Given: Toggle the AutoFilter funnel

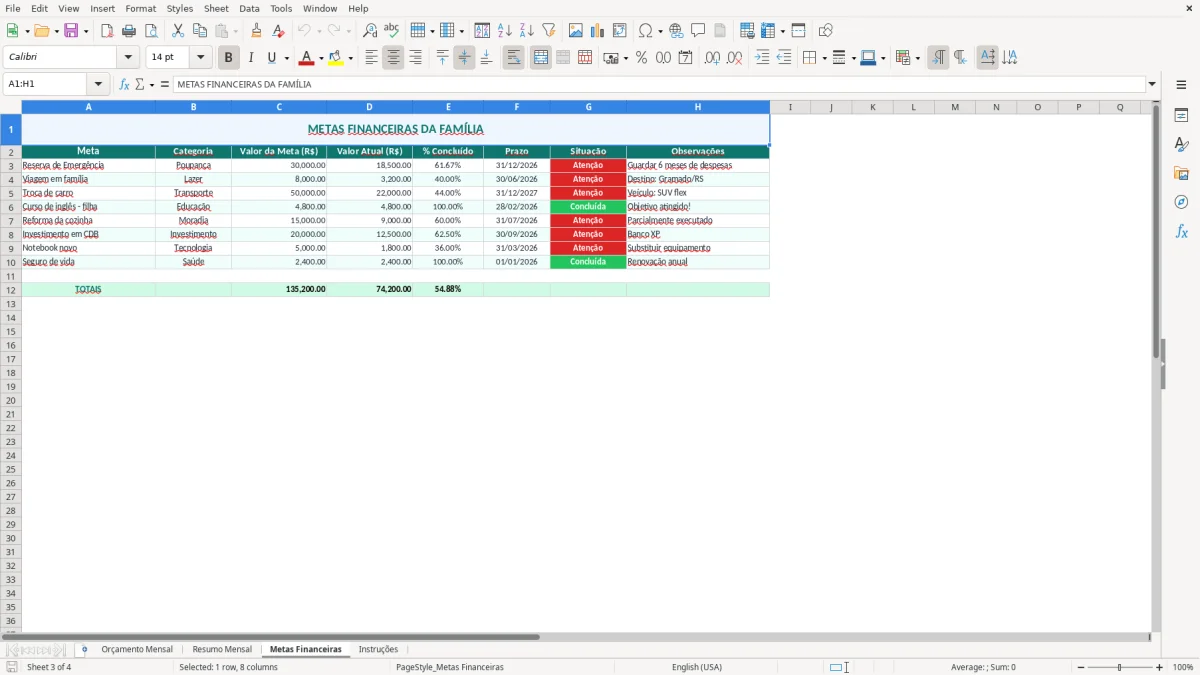Looking at the screenshot, I should tap(548, 31).
